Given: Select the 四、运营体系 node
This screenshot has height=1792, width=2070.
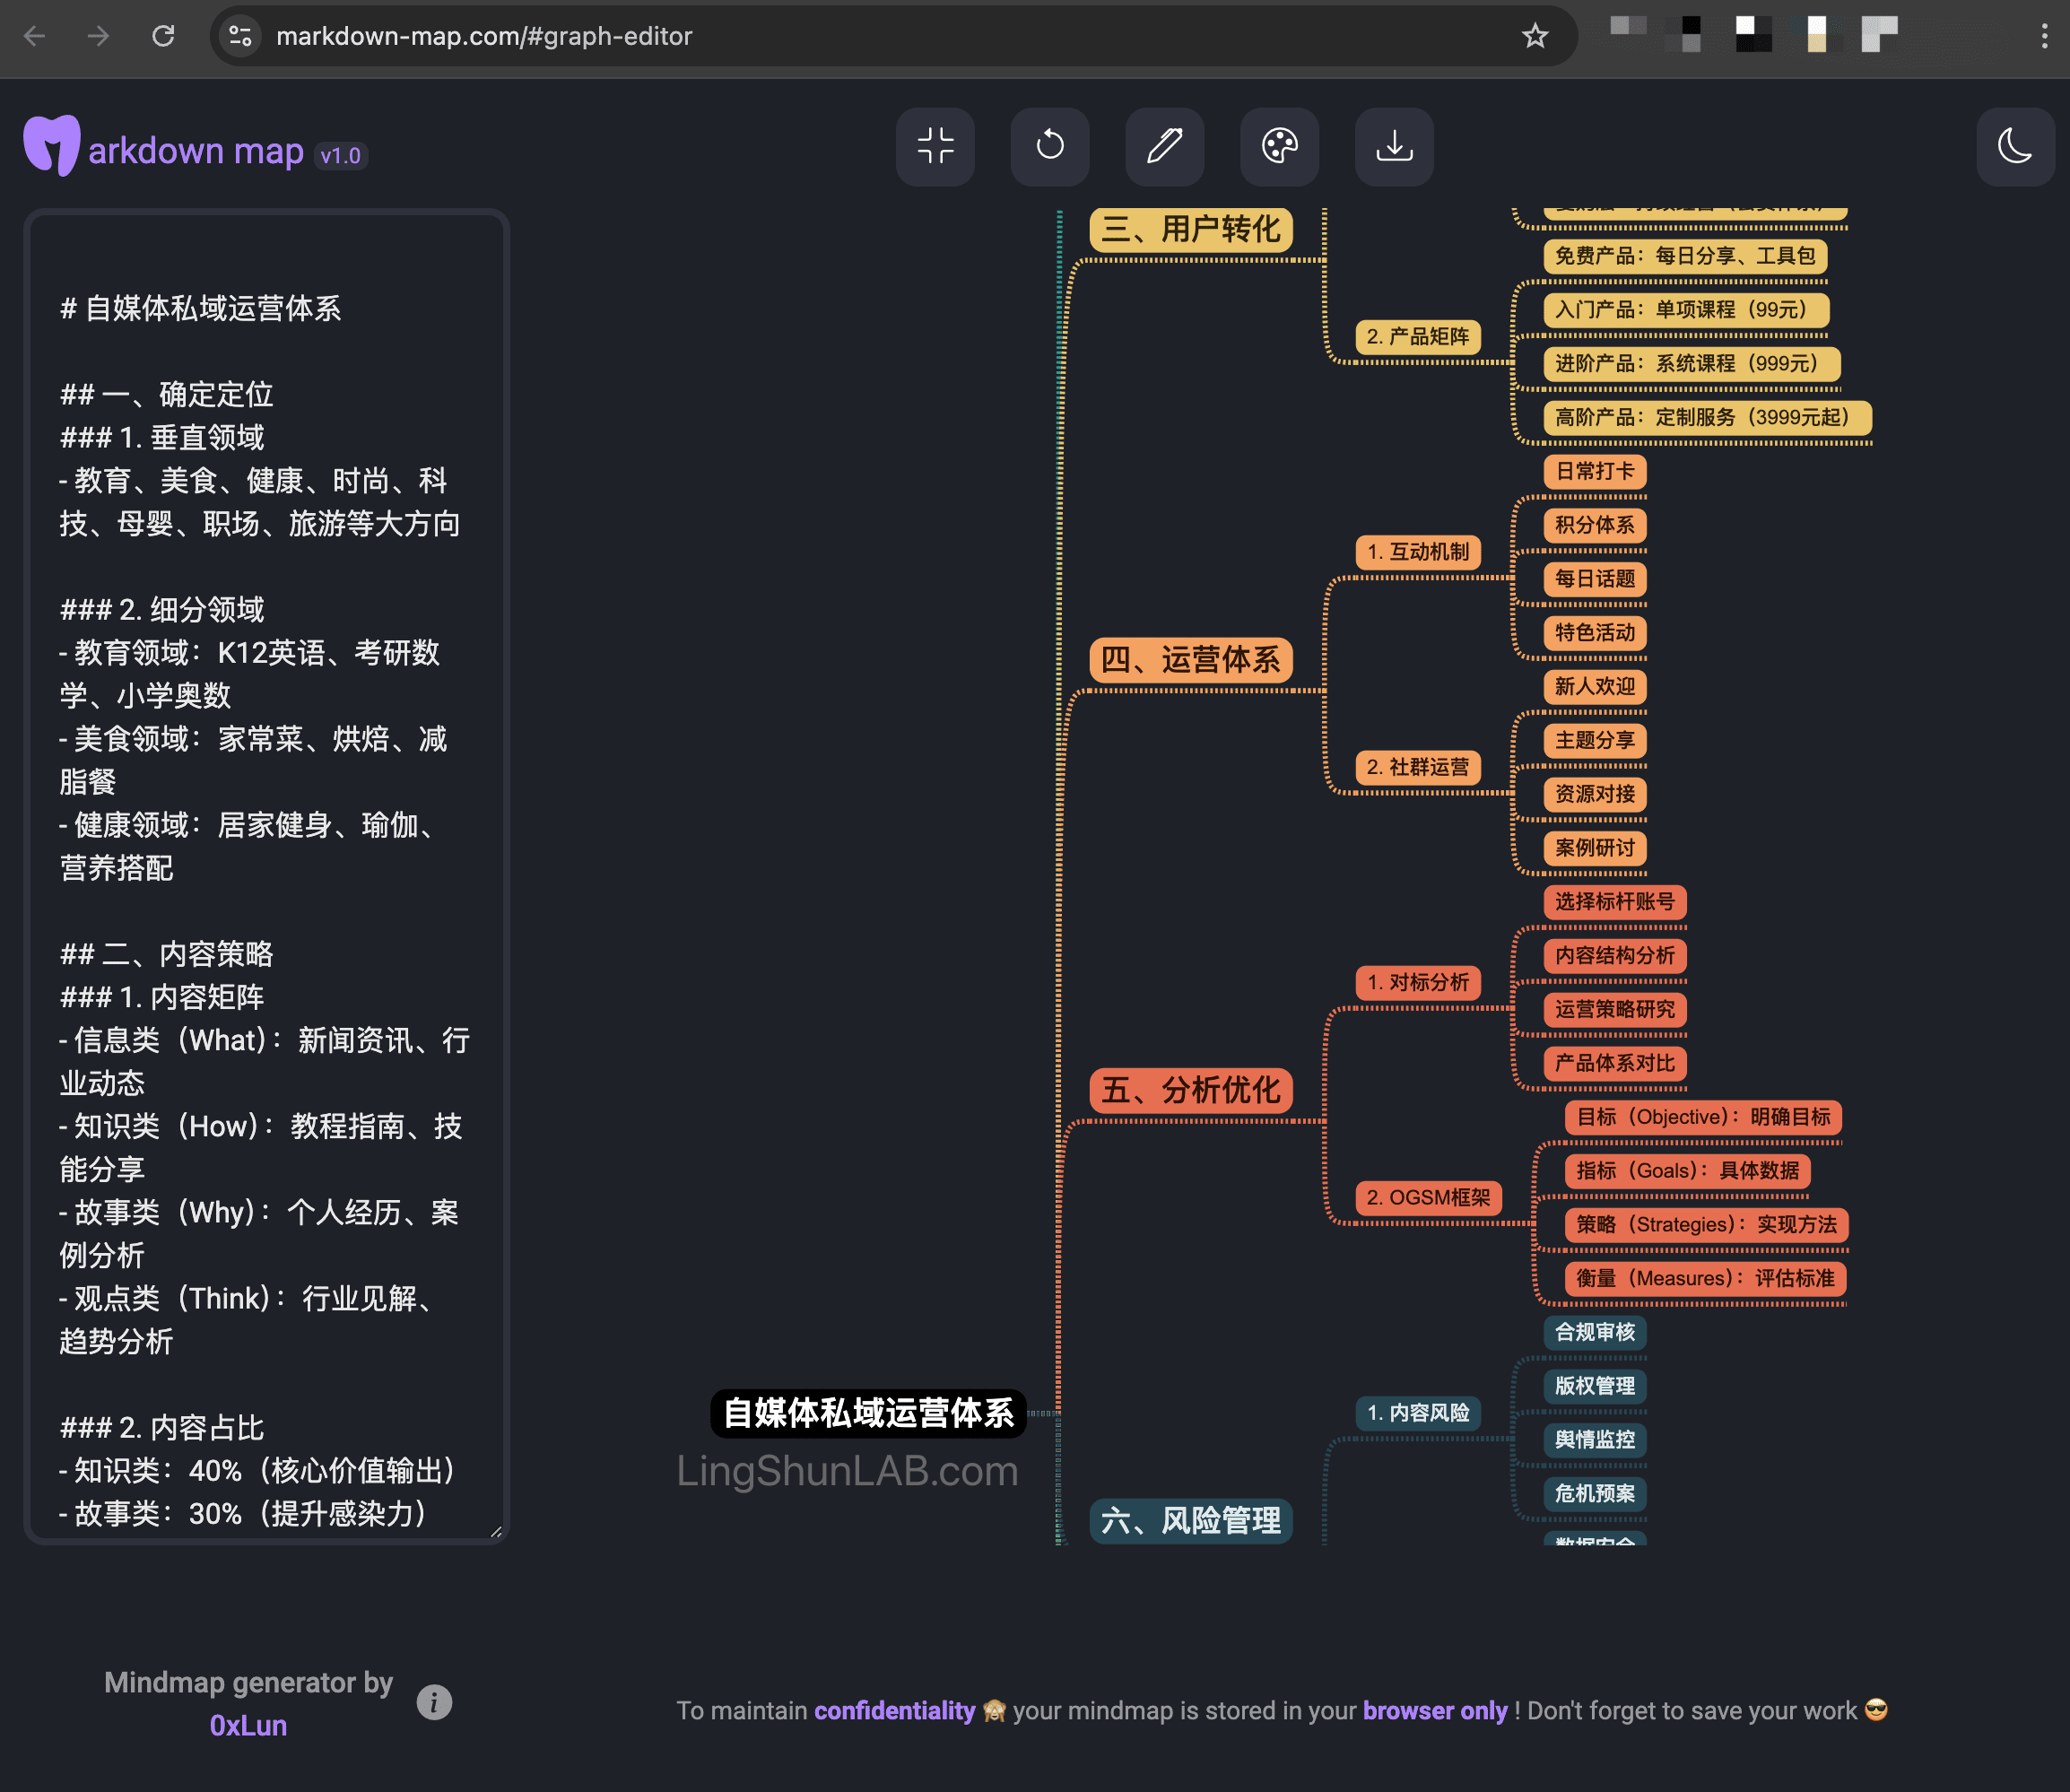Looking at the screenshot, I should 1191,660.
